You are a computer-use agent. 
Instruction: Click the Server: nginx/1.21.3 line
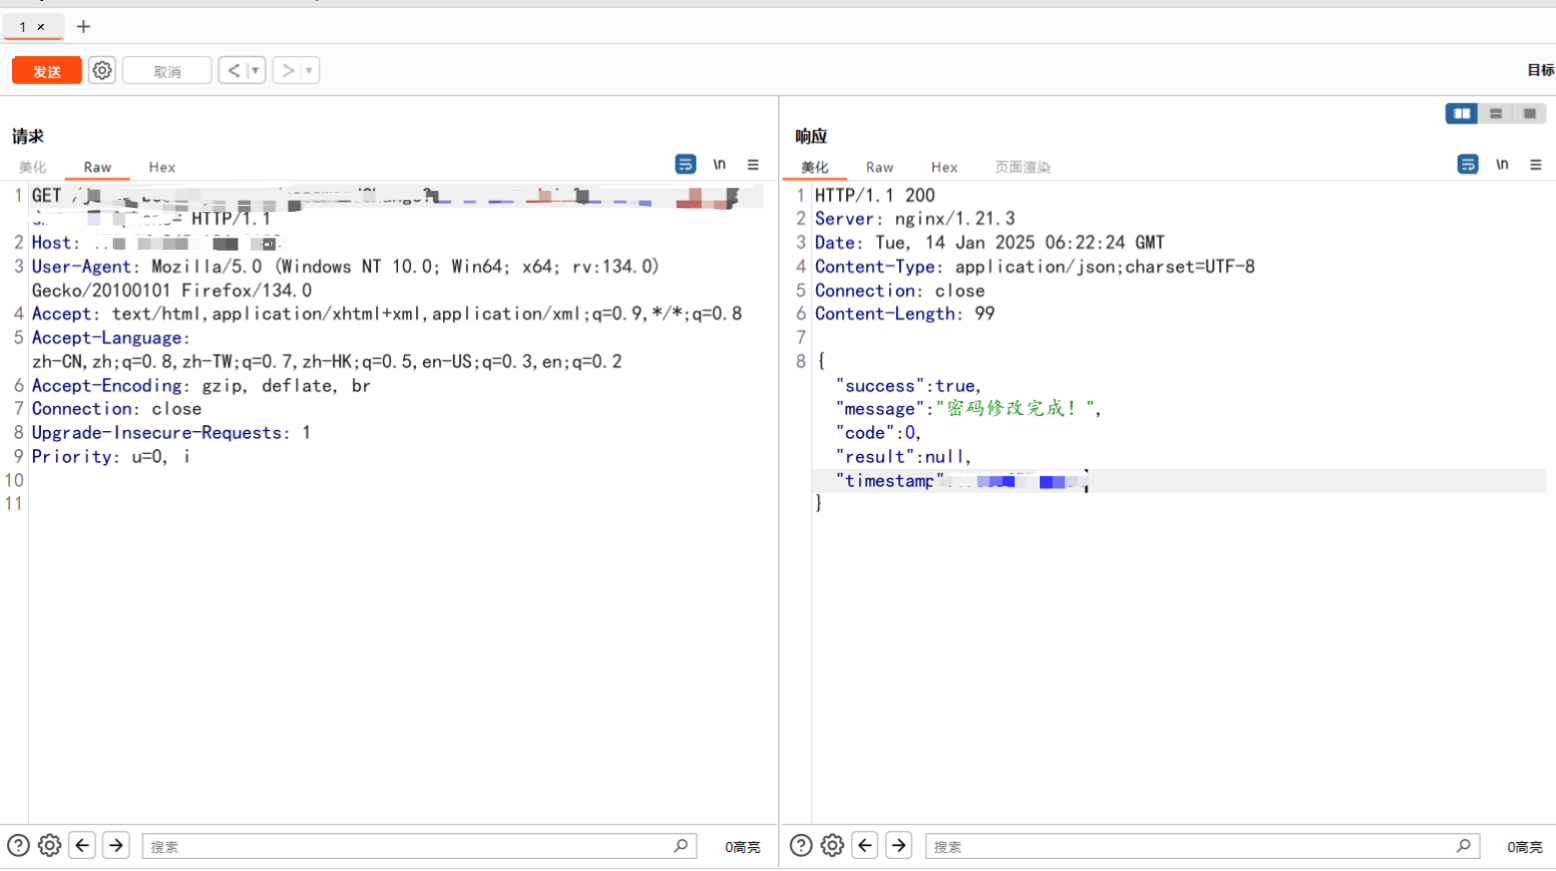pos(915,218)
